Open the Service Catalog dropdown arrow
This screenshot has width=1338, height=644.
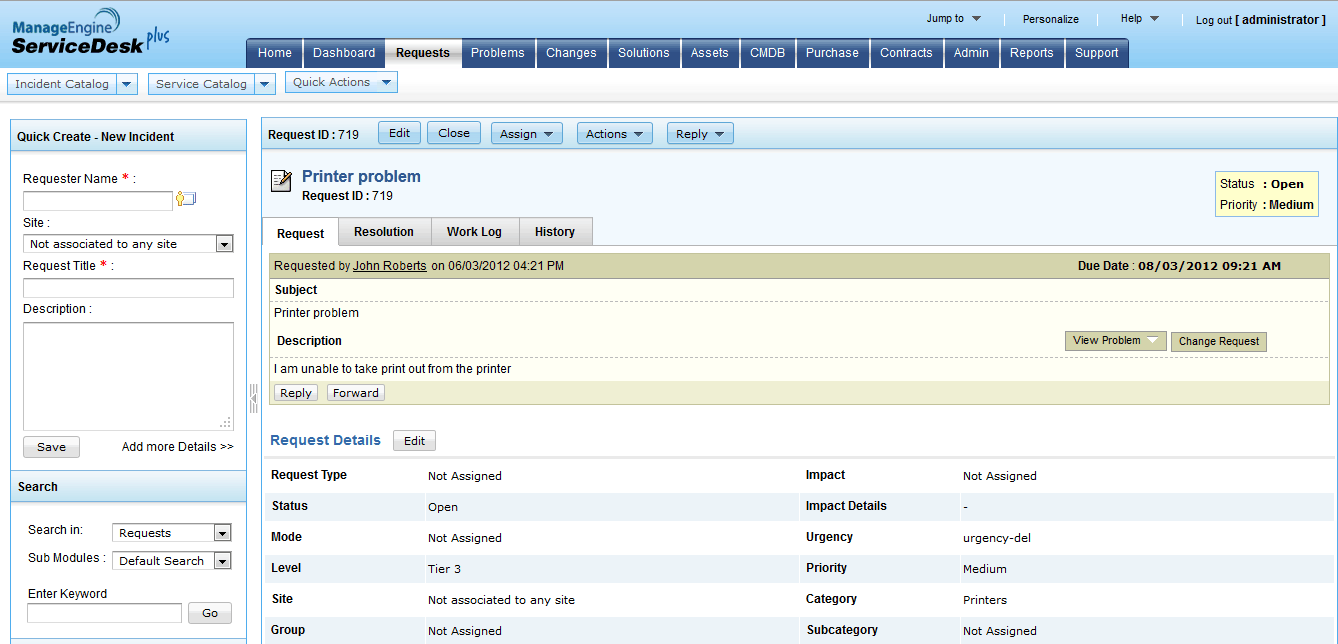(x=265, y=84)
